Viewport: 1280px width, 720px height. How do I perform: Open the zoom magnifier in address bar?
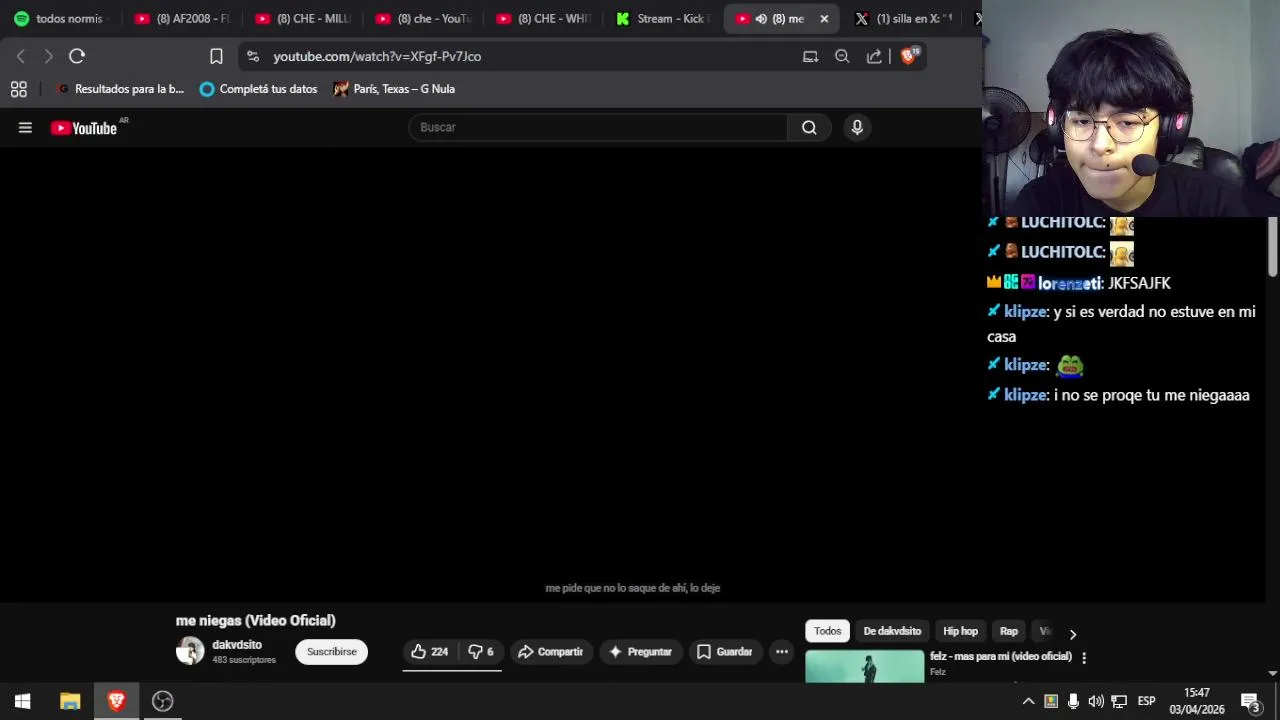click(842, 56)
